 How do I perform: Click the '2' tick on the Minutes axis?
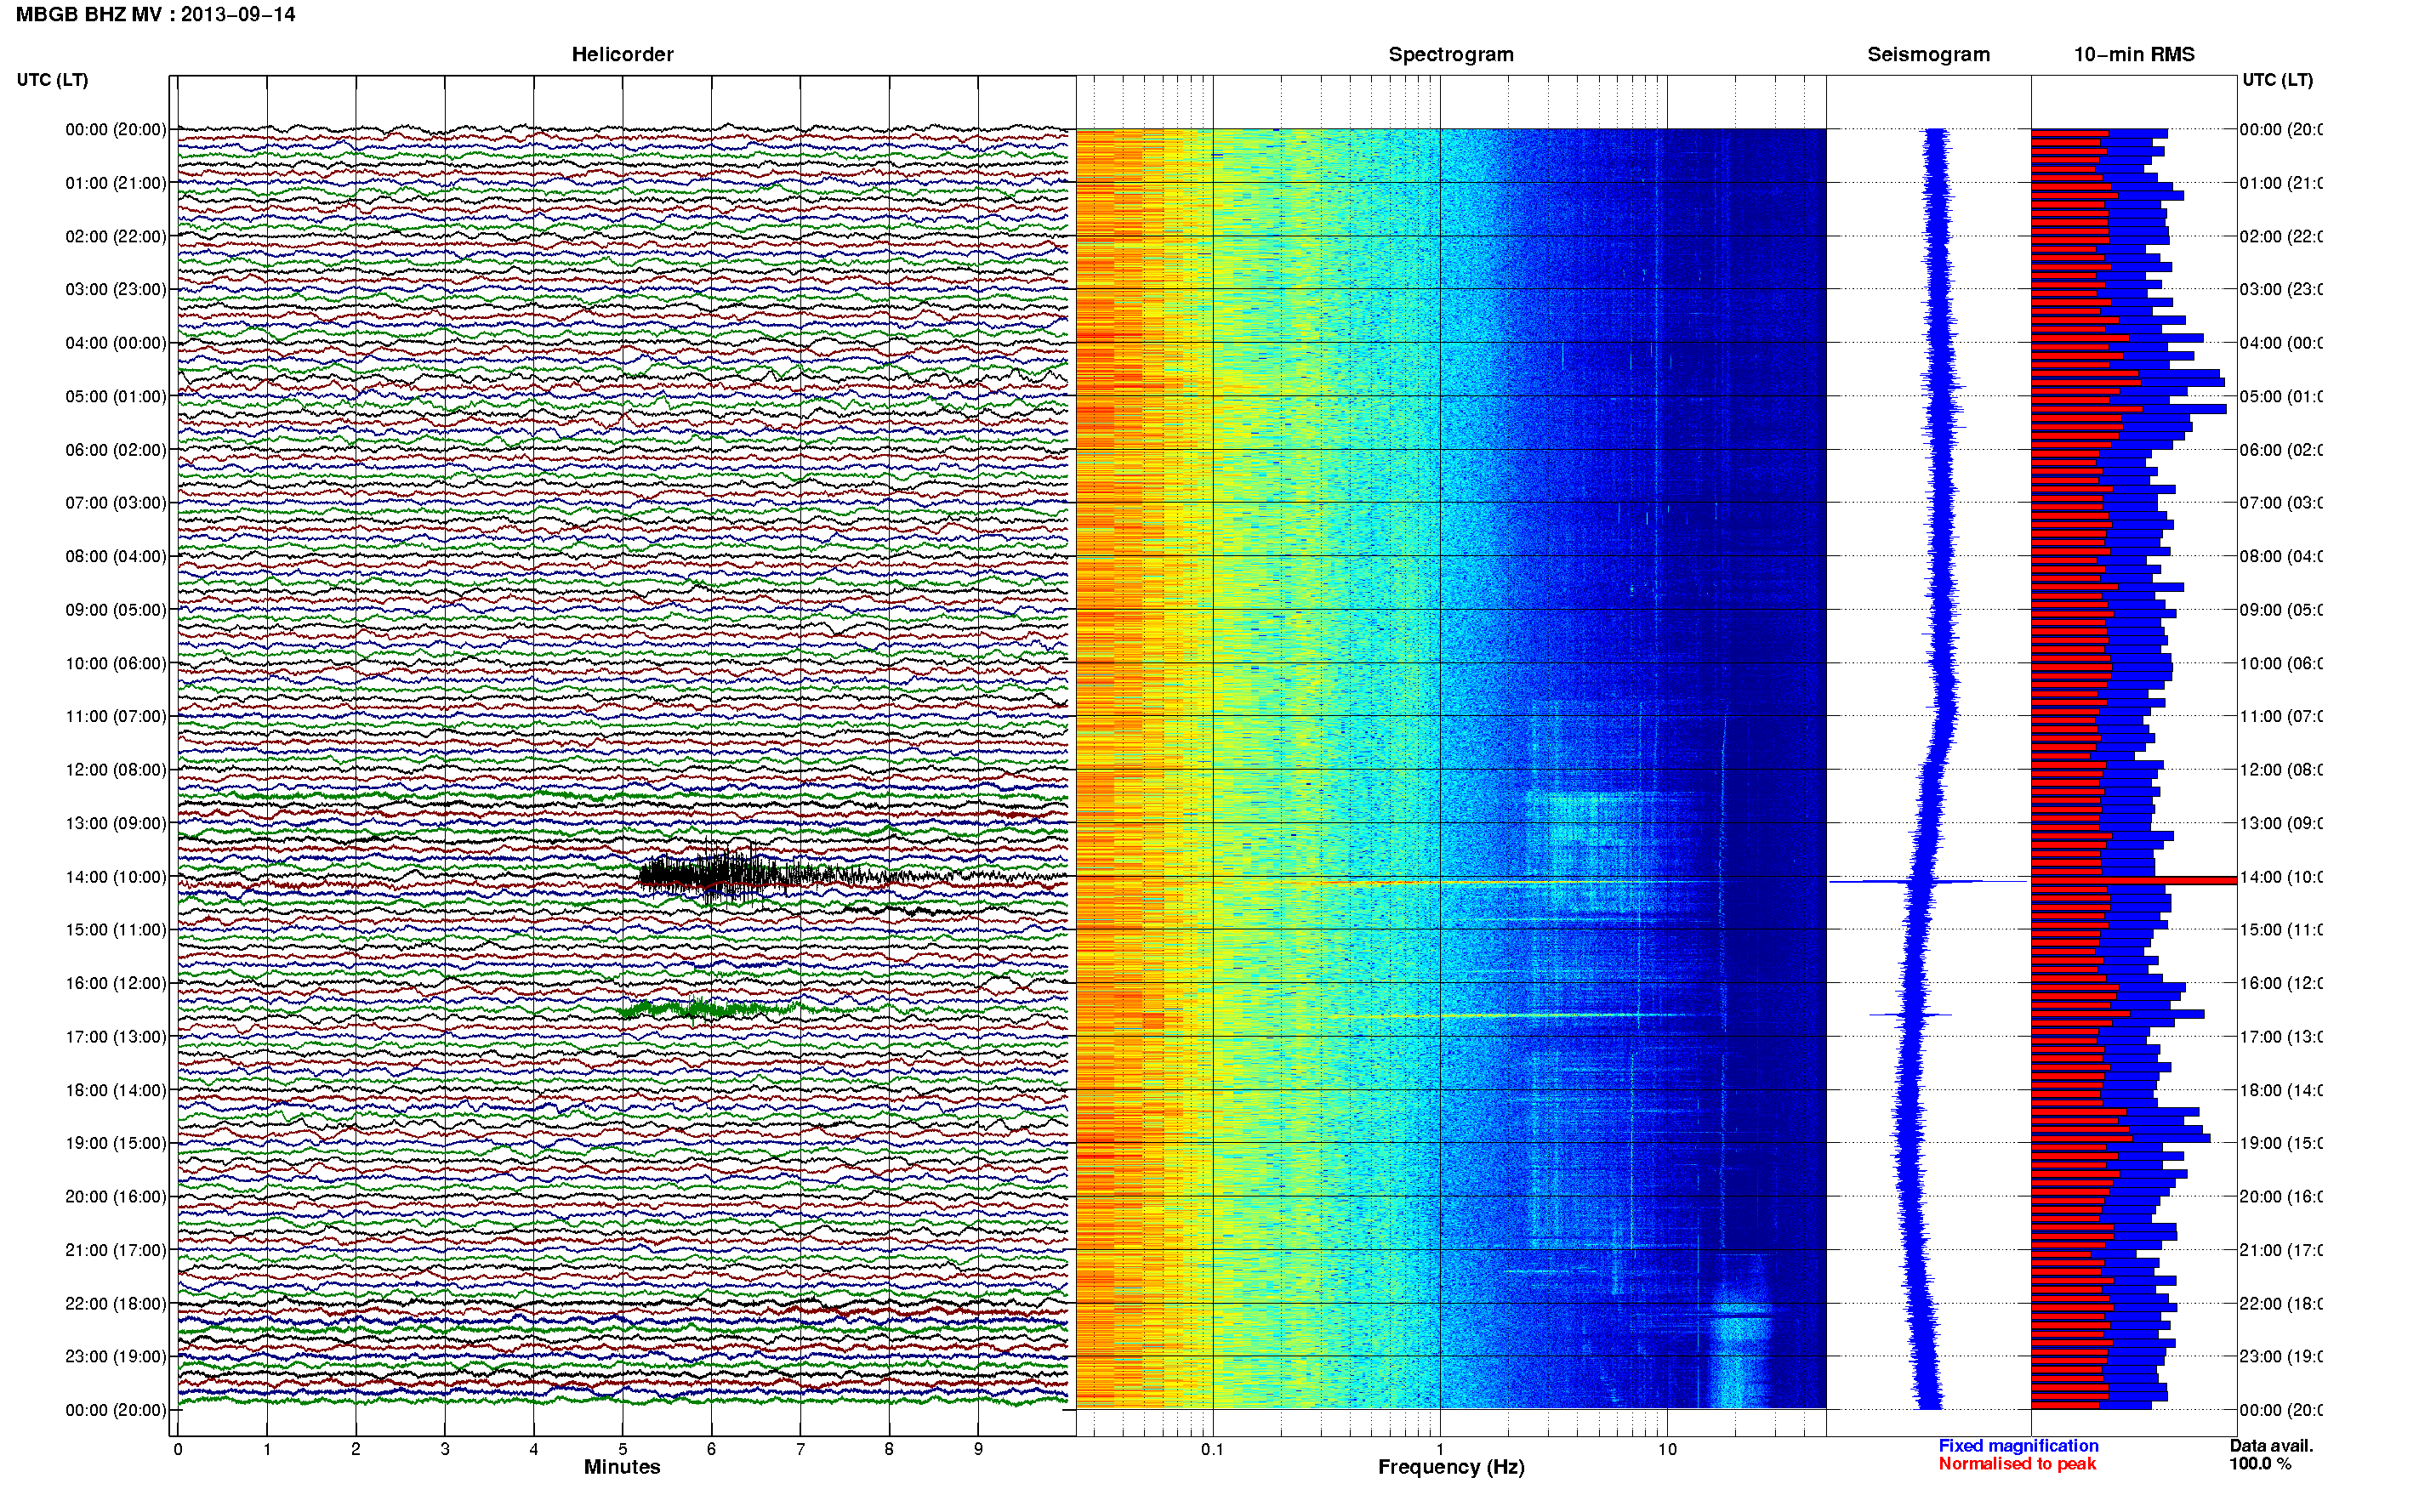(x=355, y=1449)
